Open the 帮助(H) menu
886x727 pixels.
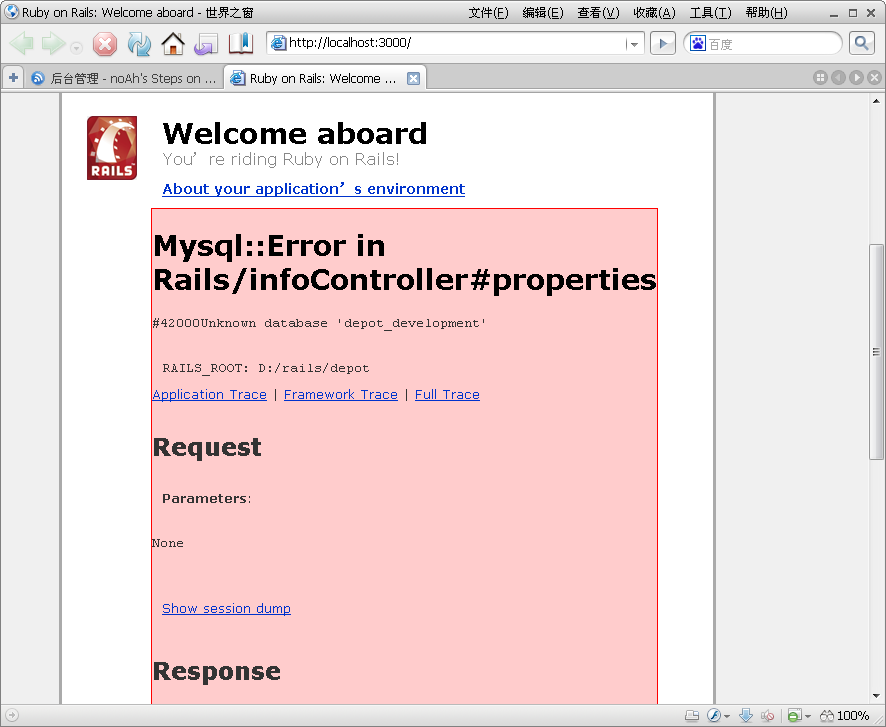point(766,12)
